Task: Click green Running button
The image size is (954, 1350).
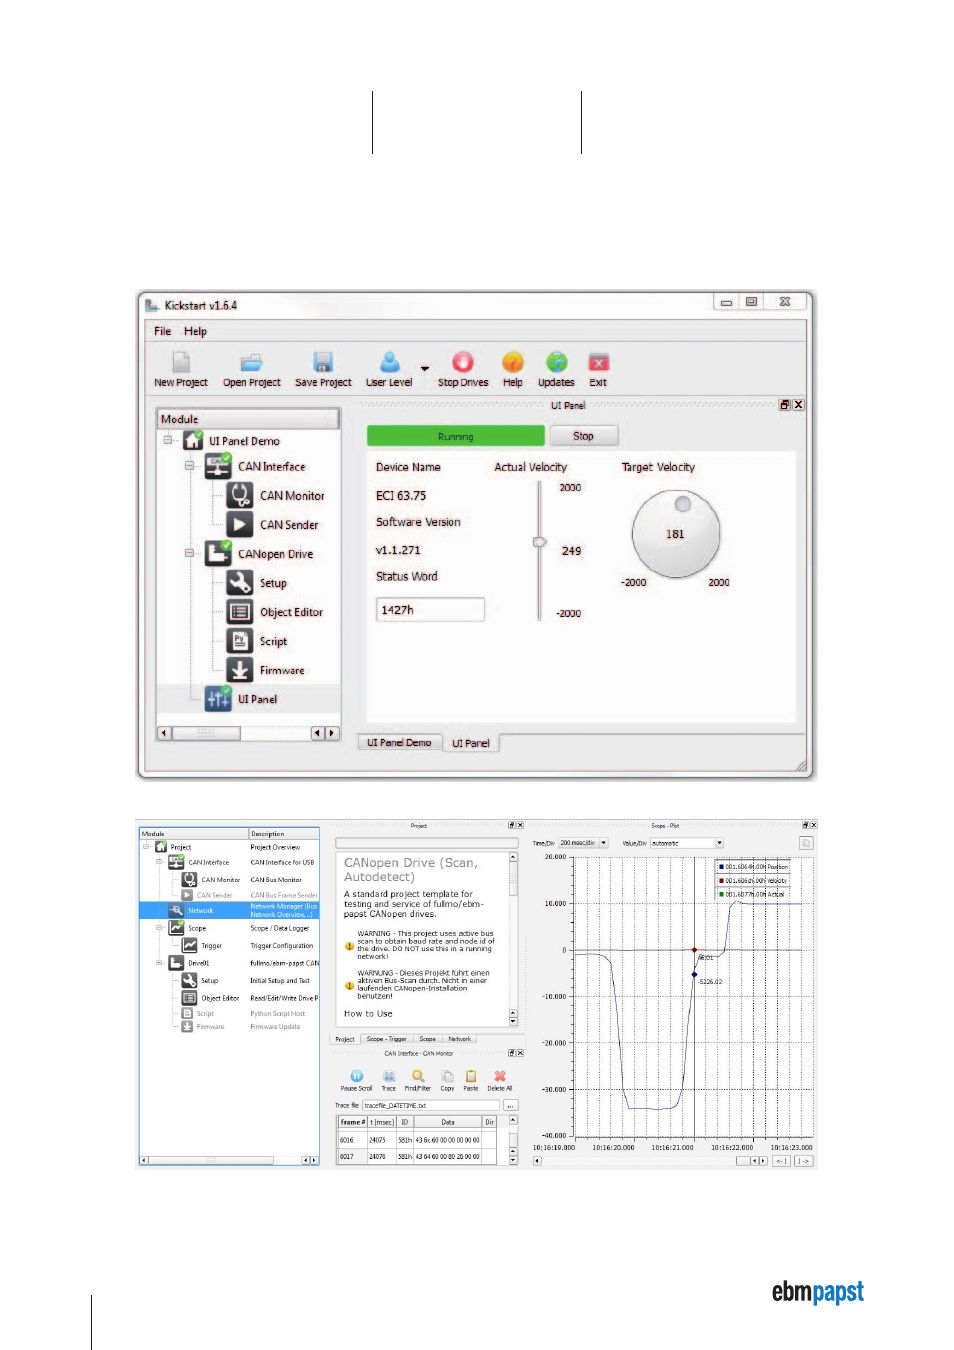Action: click(456, 436)
